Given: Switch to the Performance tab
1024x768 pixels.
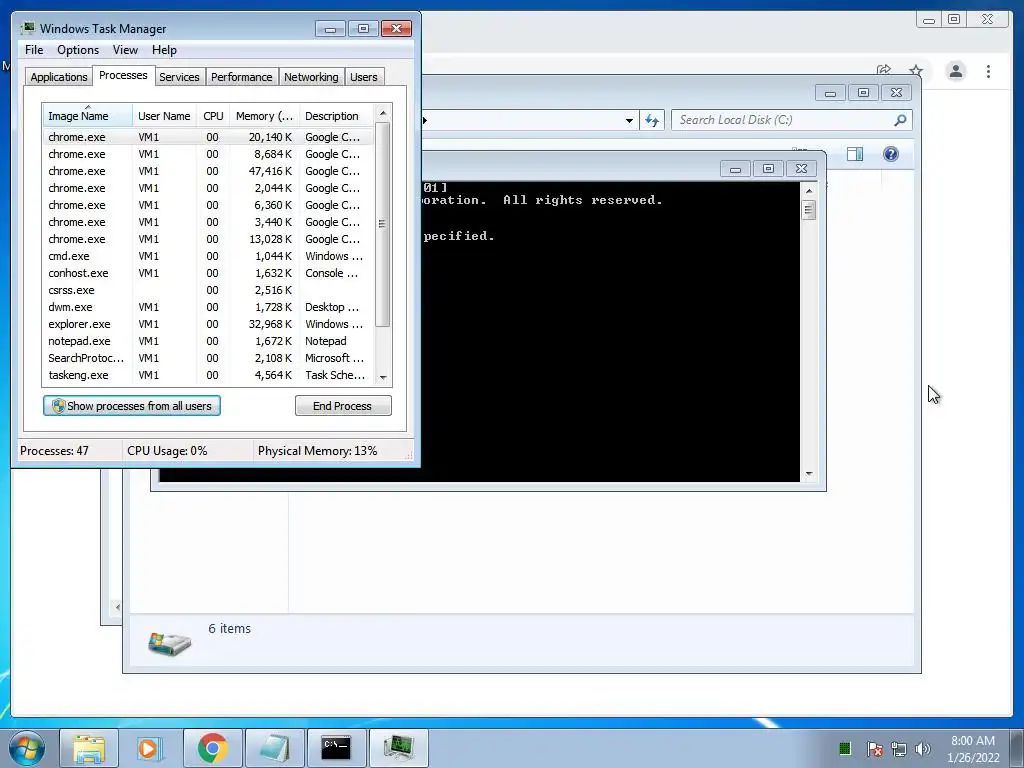Looking at the screenshot, I should (x=241, y=77).
